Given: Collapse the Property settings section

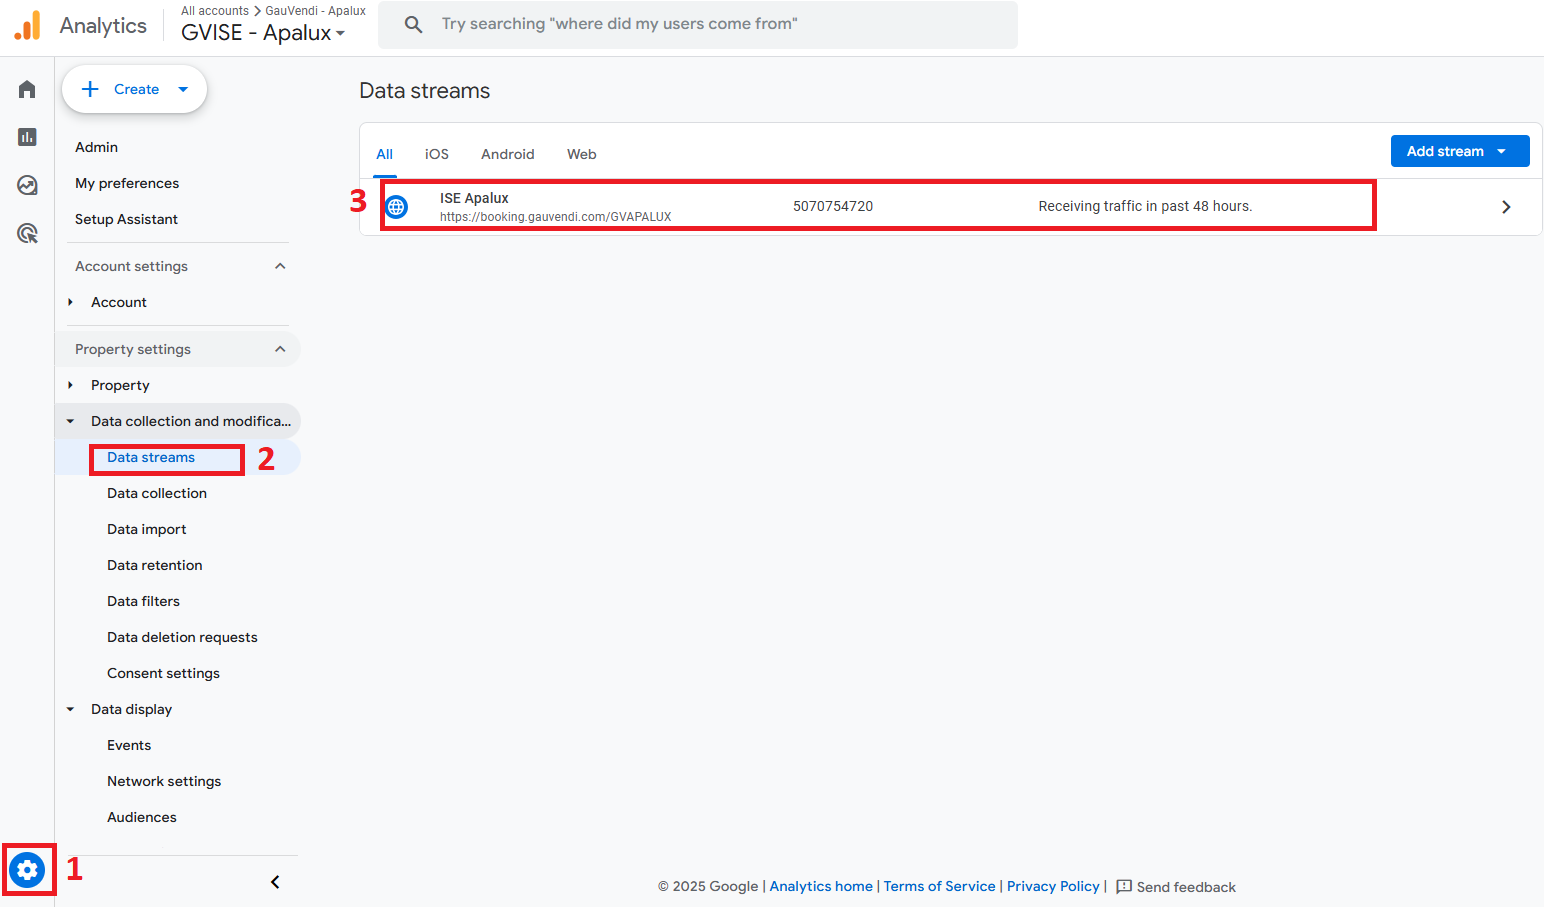Looking at the screenshot, I should (x=280, y=349).
